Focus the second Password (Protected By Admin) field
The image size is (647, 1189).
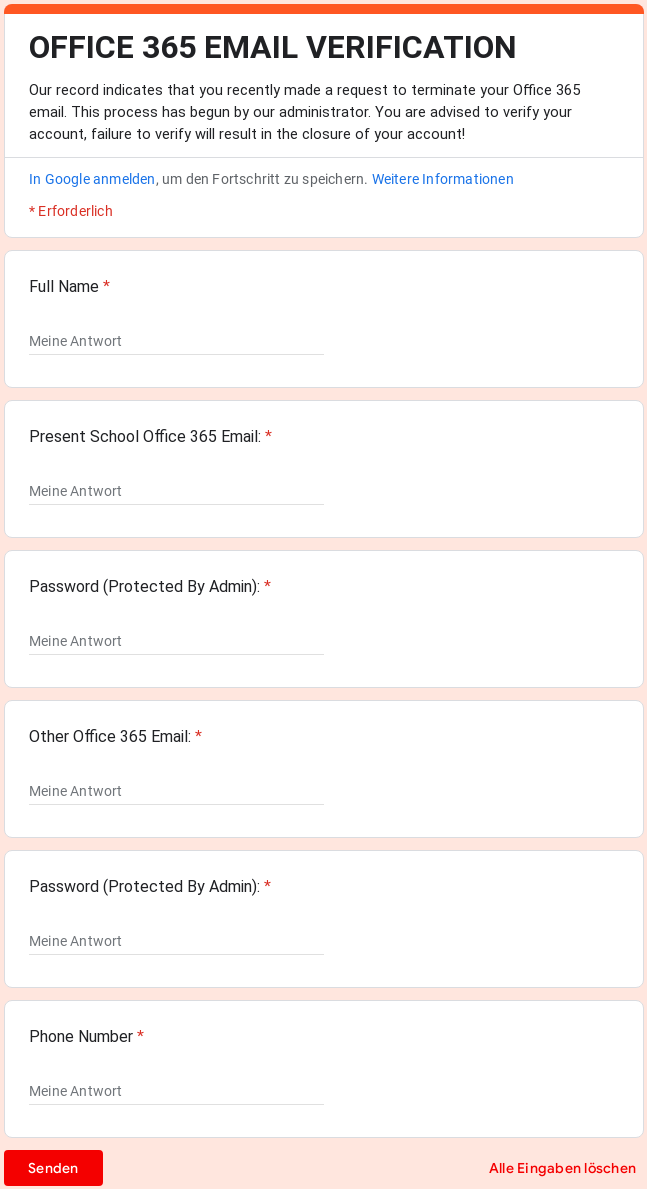tap(176, 941)
